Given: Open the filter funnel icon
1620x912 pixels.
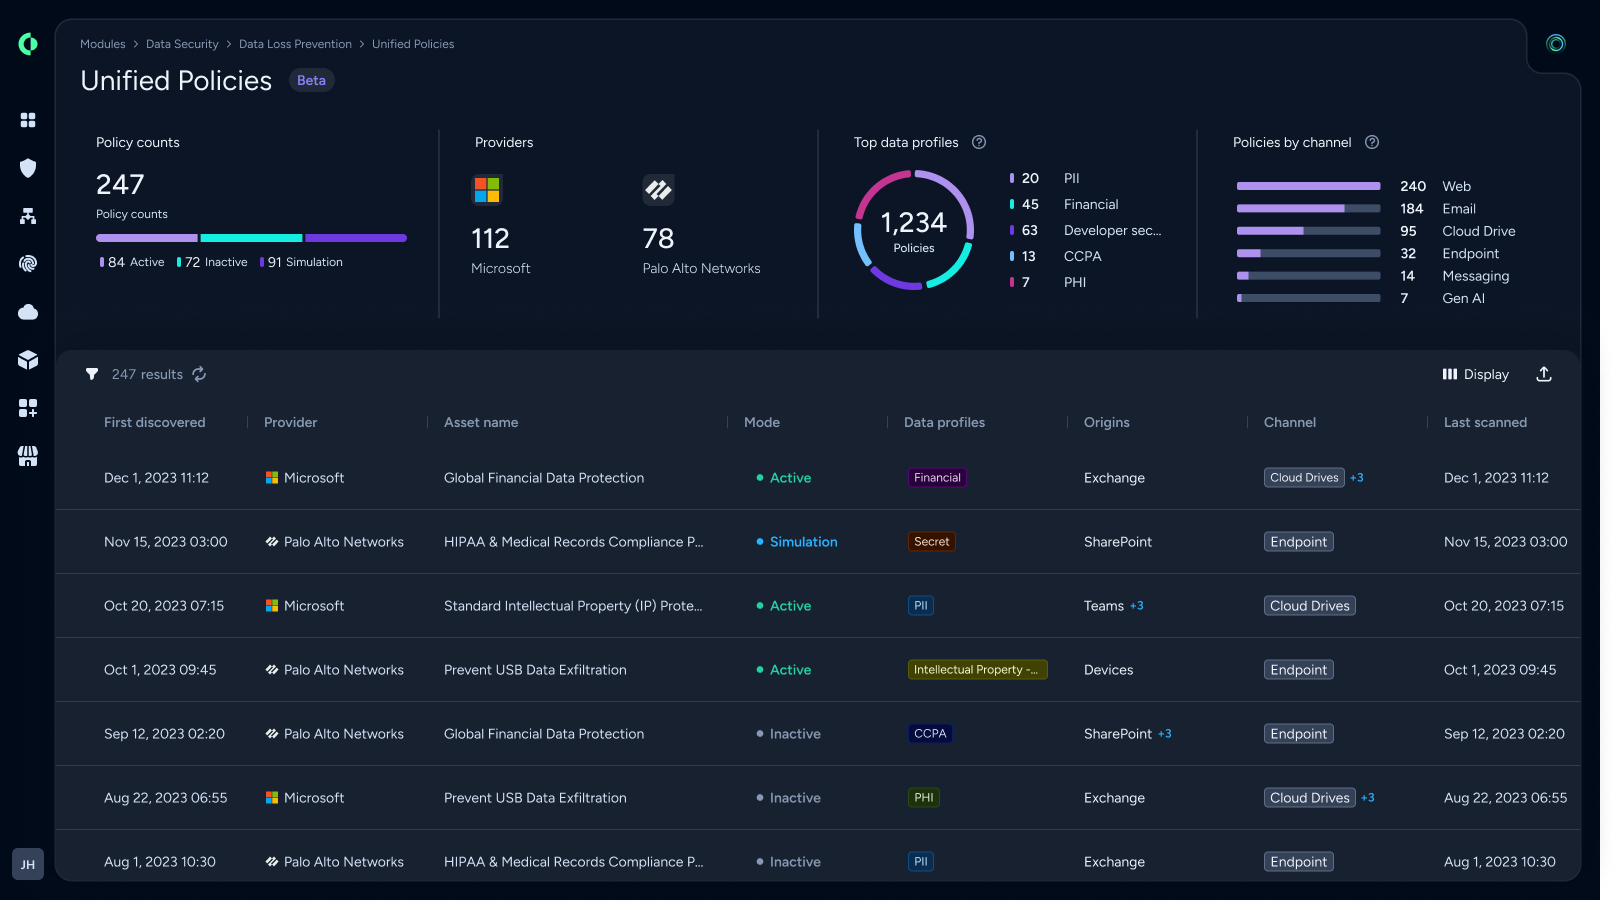Looking at the screenshot, I should click(x=93, y=379).
